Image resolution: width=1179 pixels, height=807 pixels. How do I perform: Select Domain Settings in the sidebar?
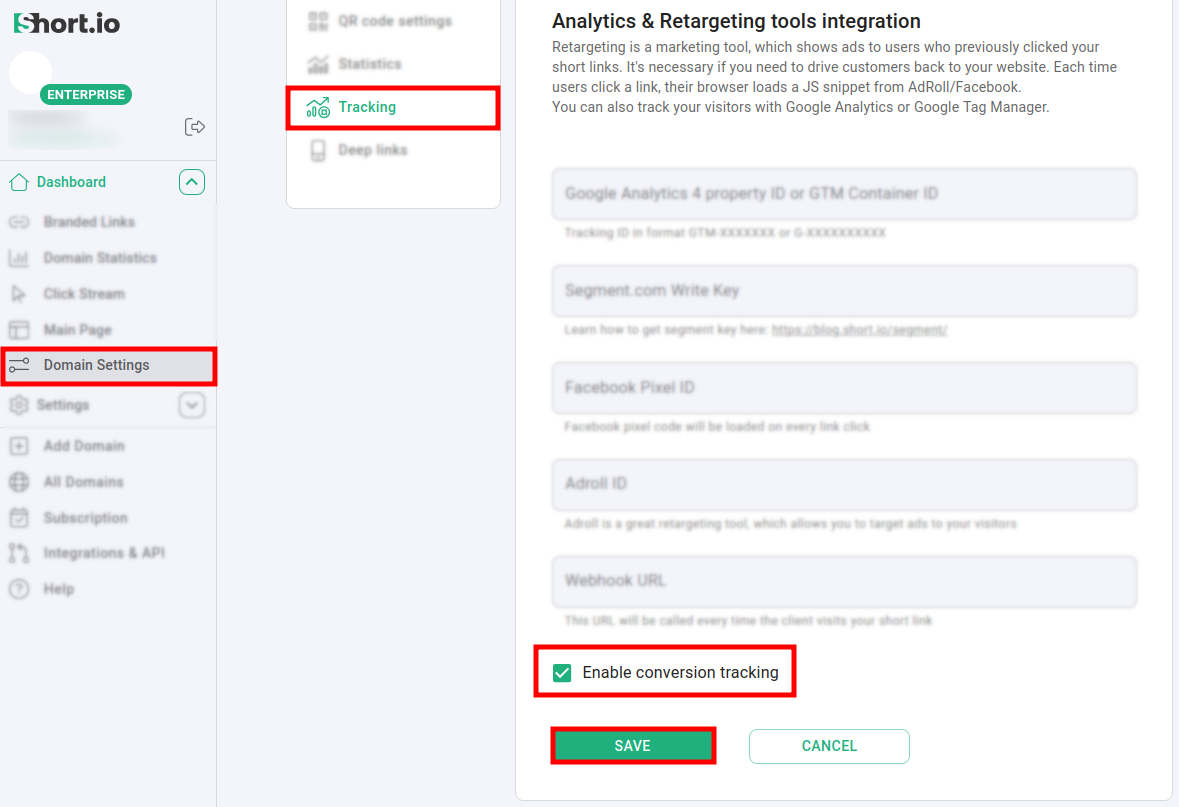96,365
